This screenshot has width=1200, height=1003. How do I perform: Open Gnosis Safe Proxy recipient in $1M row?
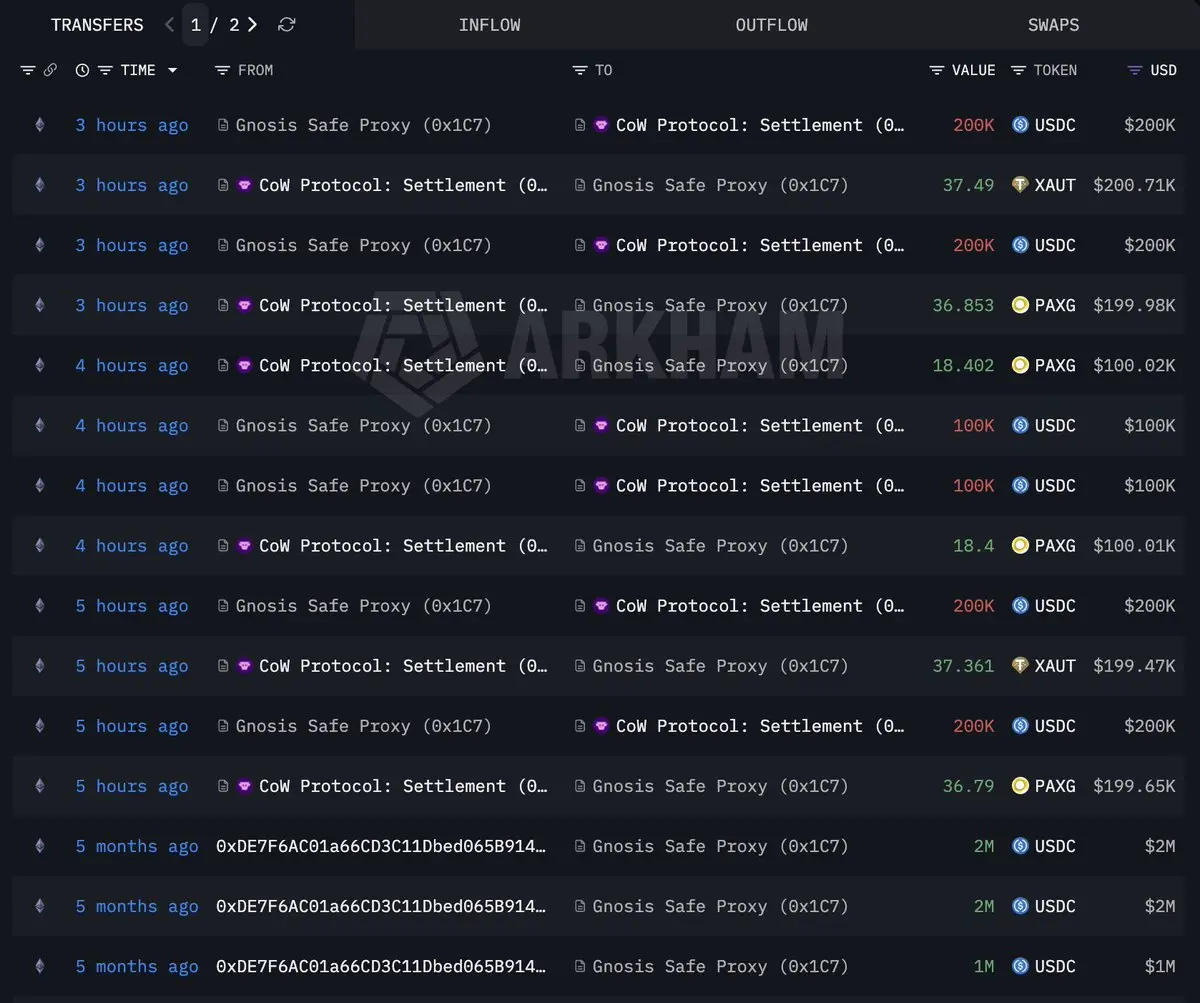720,966
